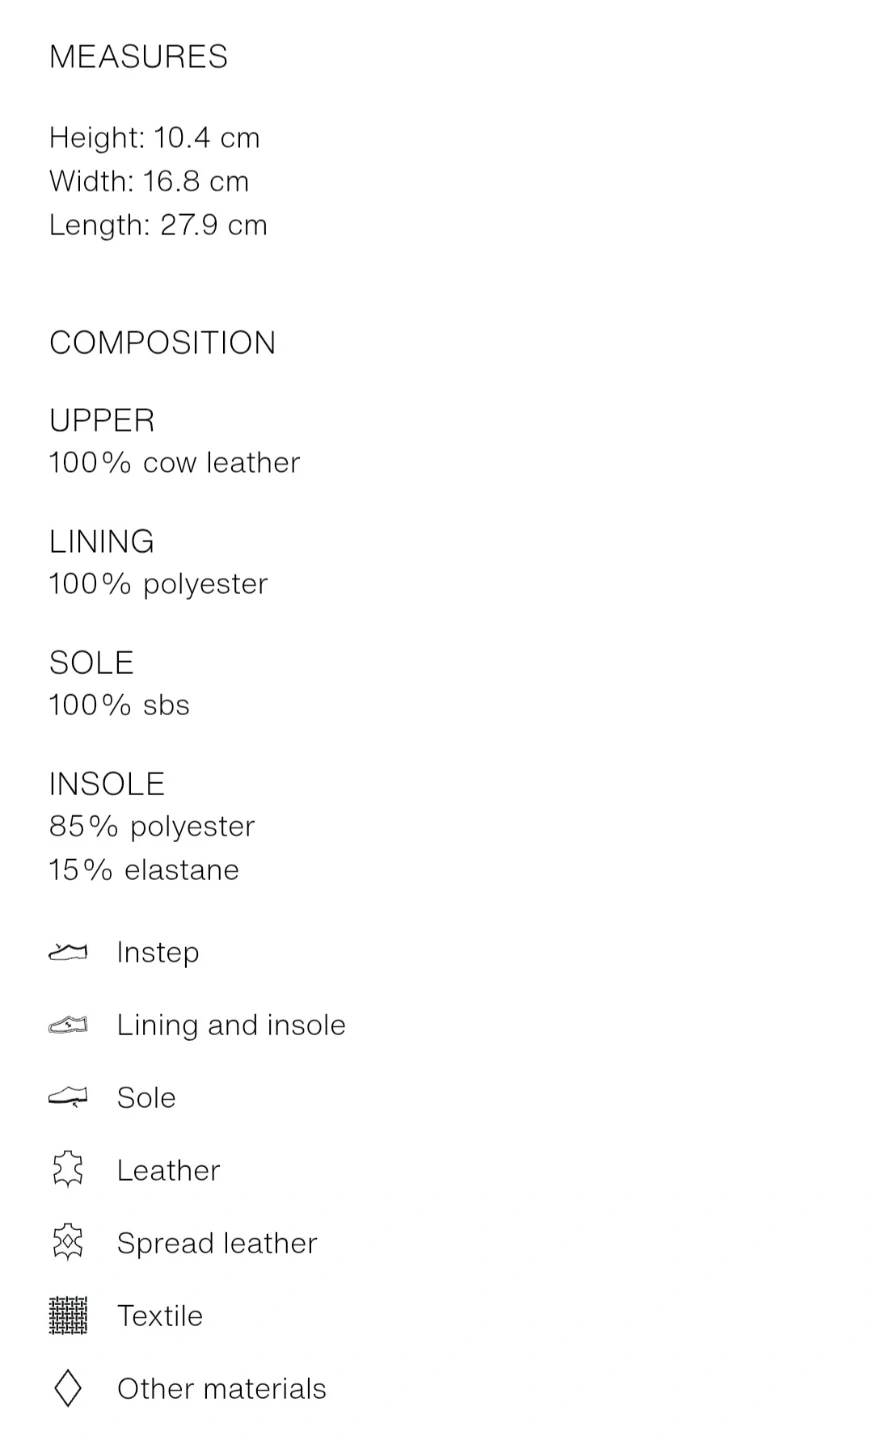The image size is (873, 1440).
Task: Click the 100% cow leather text
Action: tap(174, 463)
